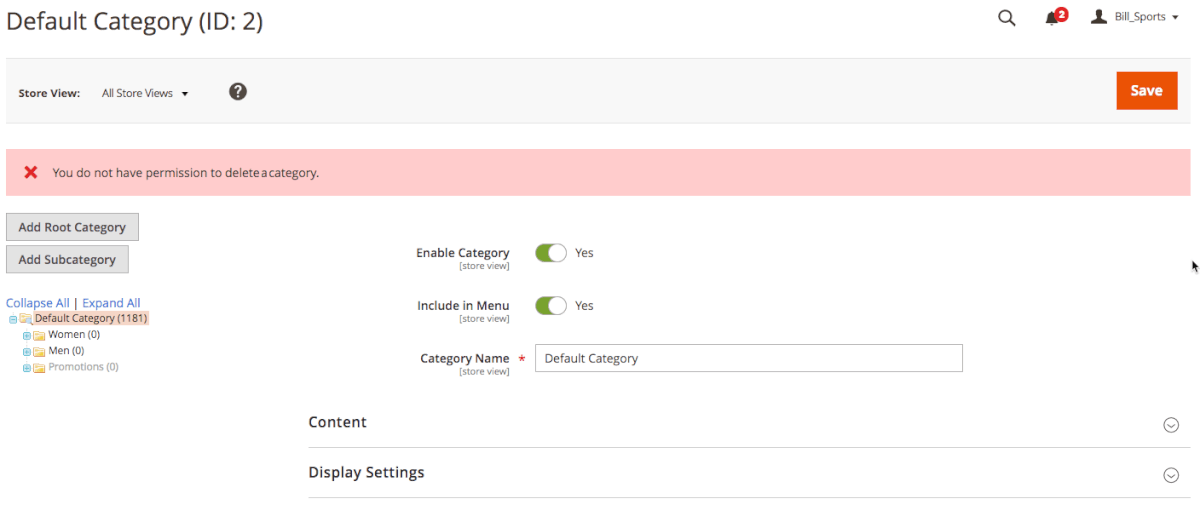Toggle the Enable Category switch

(551, 253)
